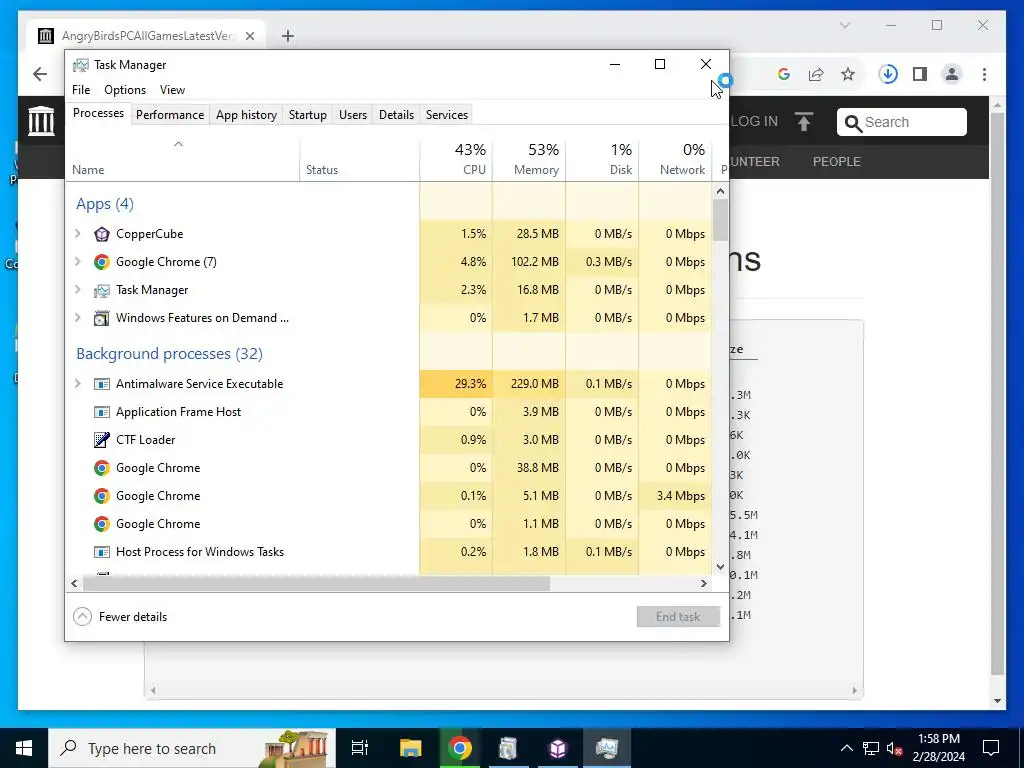Image resolution: width=1024 pixels, height=768 pixels.
Task: Click the Windows taskbar search box
Action: 193,748
